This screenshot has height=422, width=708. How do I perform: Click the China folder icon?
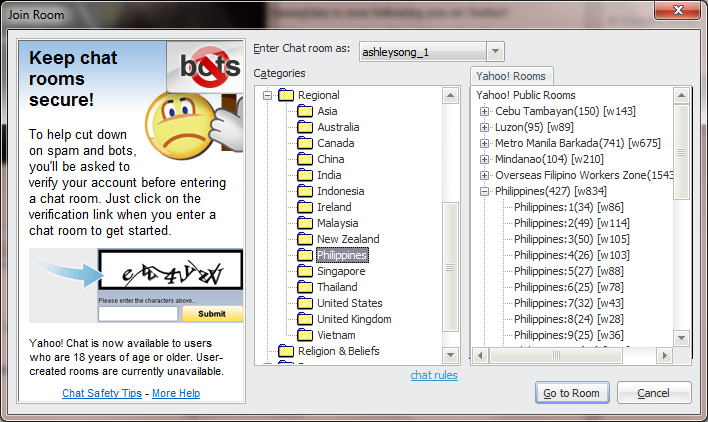(x=305, y=159)
